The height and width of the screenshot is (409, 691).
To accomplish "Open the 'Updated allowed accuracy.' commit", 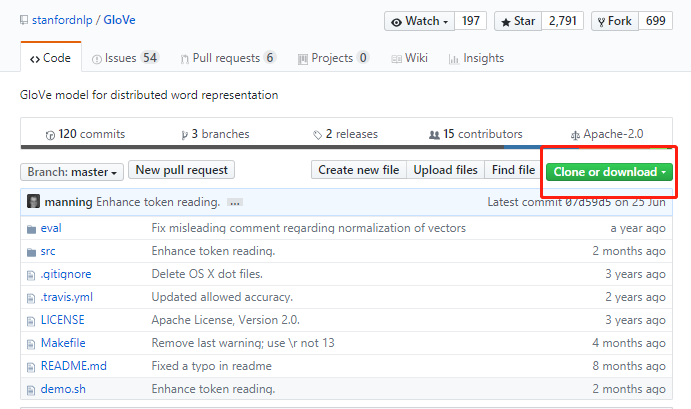I will 222,297.
